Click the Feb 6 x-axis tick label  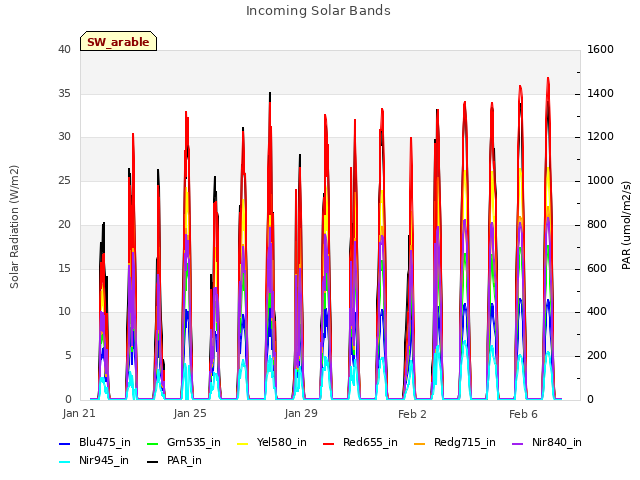coord(523,414)
